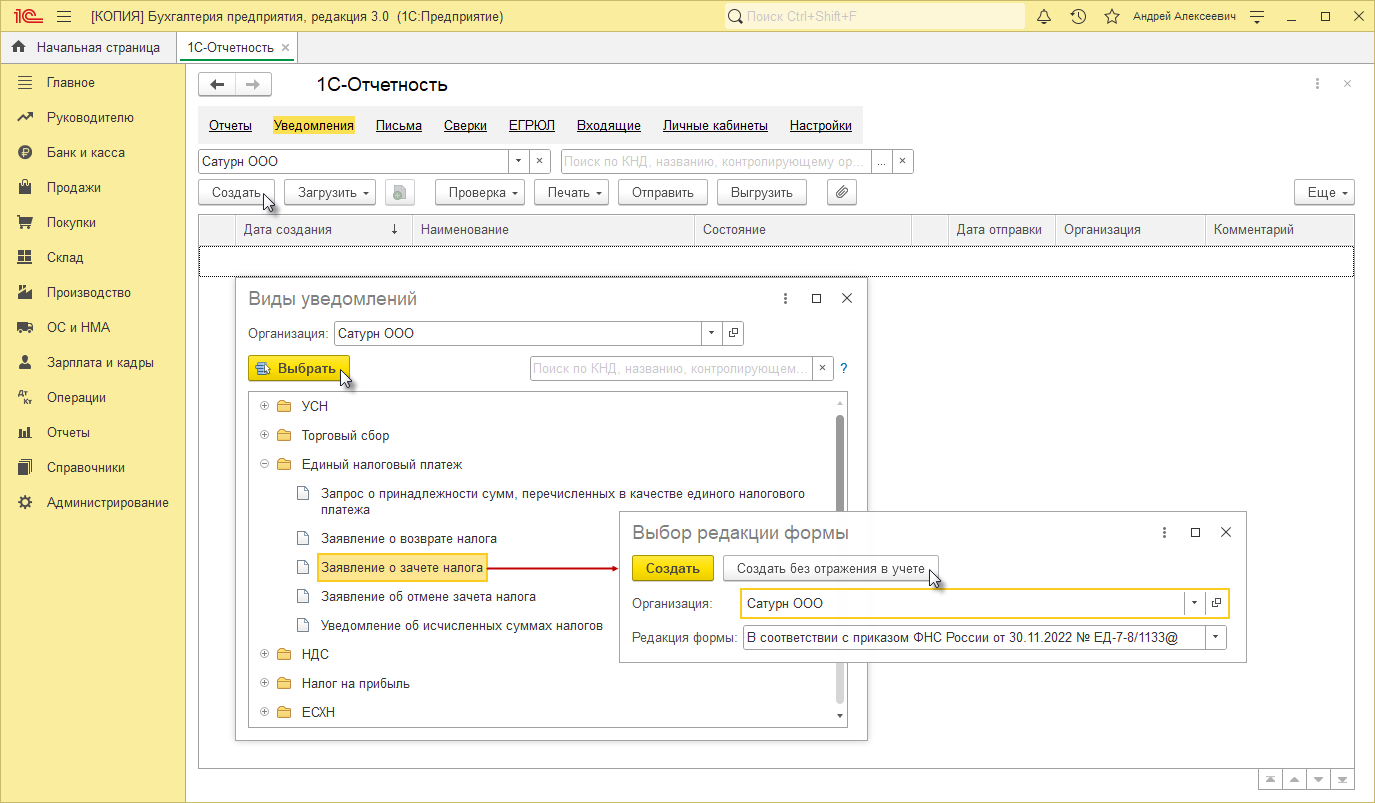Click the top search field Поиск Ctrl+Shift+F

pyautogui.click(x=875, y=17)
